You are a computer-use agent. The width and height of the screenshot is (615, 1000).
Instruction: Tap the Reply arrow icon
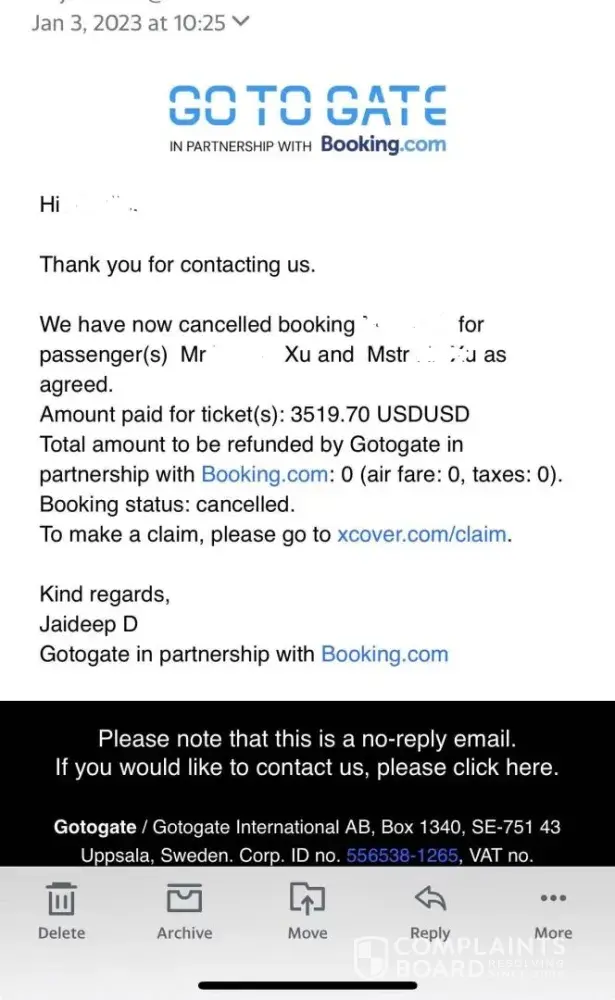pyautogui.click(x=430, y=899)
